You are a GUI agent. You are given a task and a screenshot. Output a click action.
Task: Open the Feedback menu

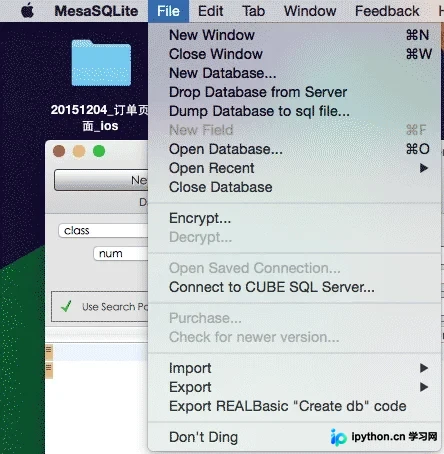tap(387, 11)
